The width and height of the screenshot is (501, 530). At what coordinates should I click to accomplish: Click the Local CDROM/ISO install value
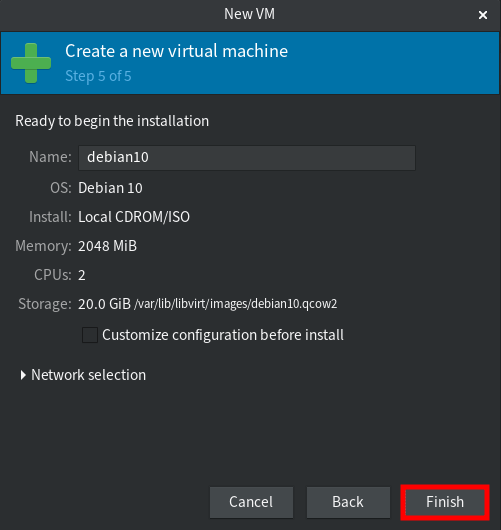[134, 217]
